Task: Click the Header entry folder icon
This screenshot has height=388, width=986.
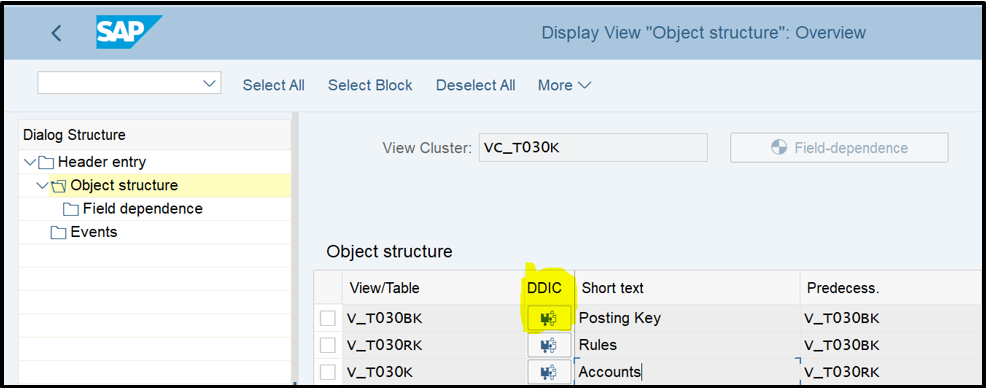Action: (x=46, y=162)
